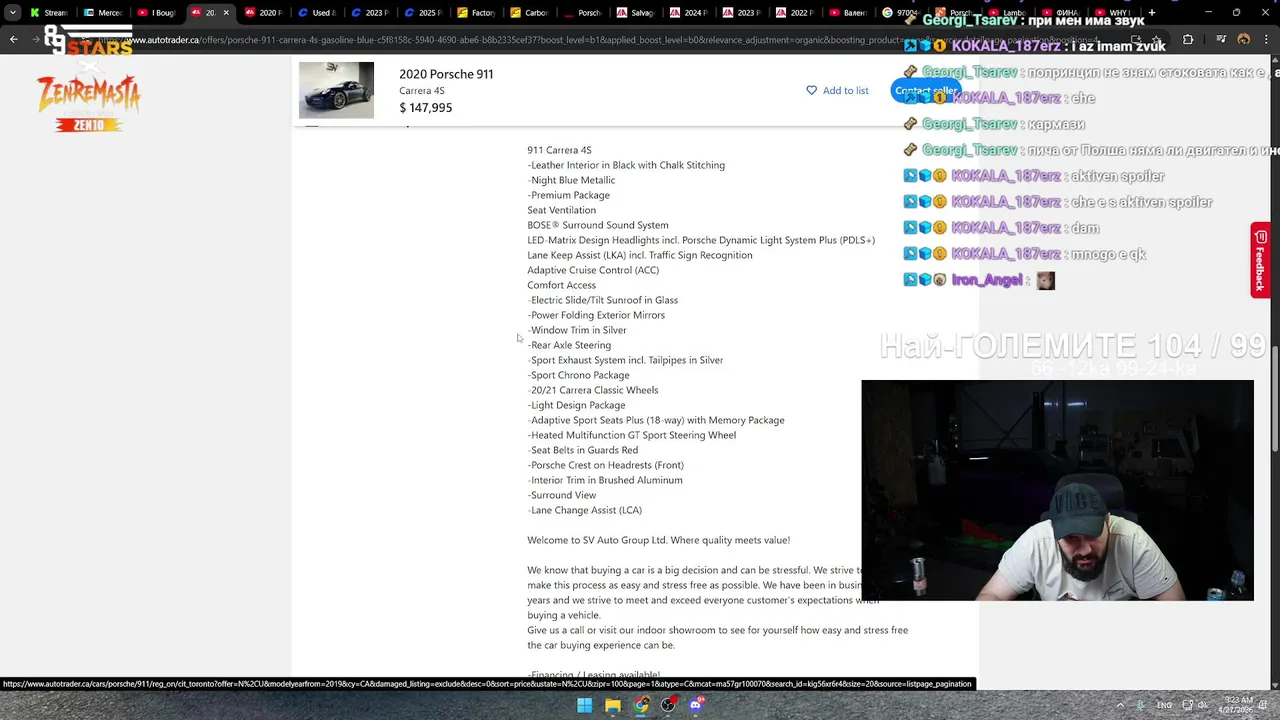
Task: Open the Porsche 911 listing thumbnail
Action: 336,90
